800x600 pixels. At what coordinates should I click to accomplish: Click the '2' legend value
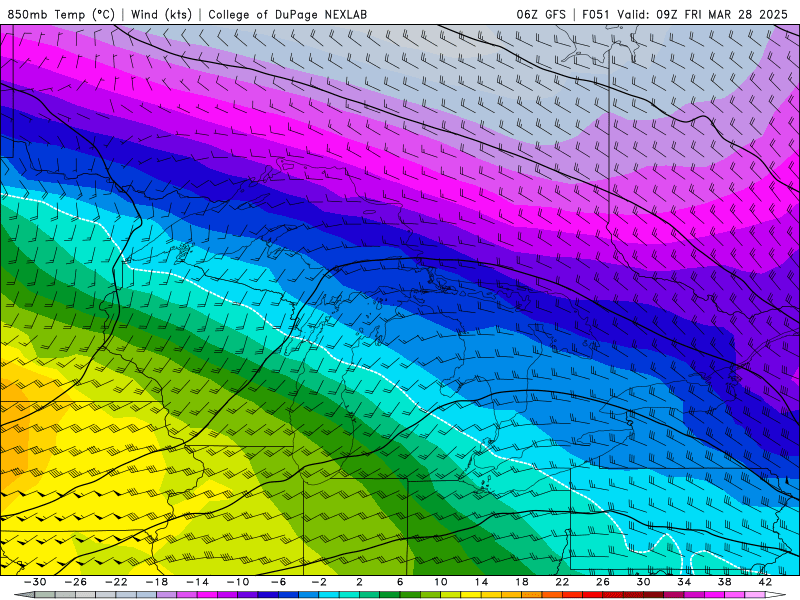coord(359,582)
